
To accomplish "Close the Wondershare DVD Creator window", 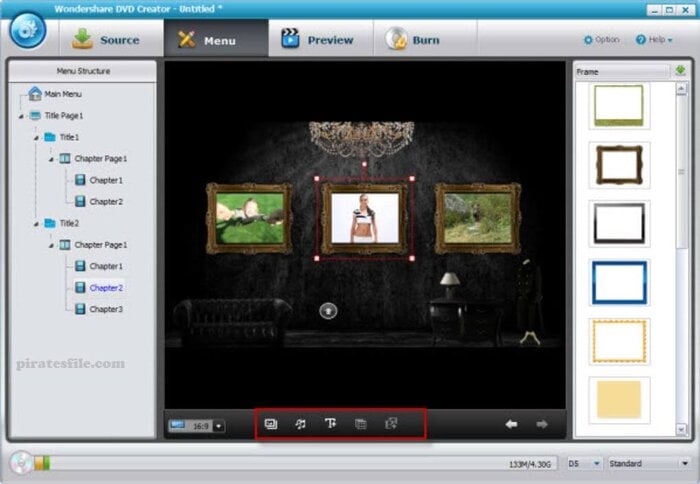I will (686, 10).
